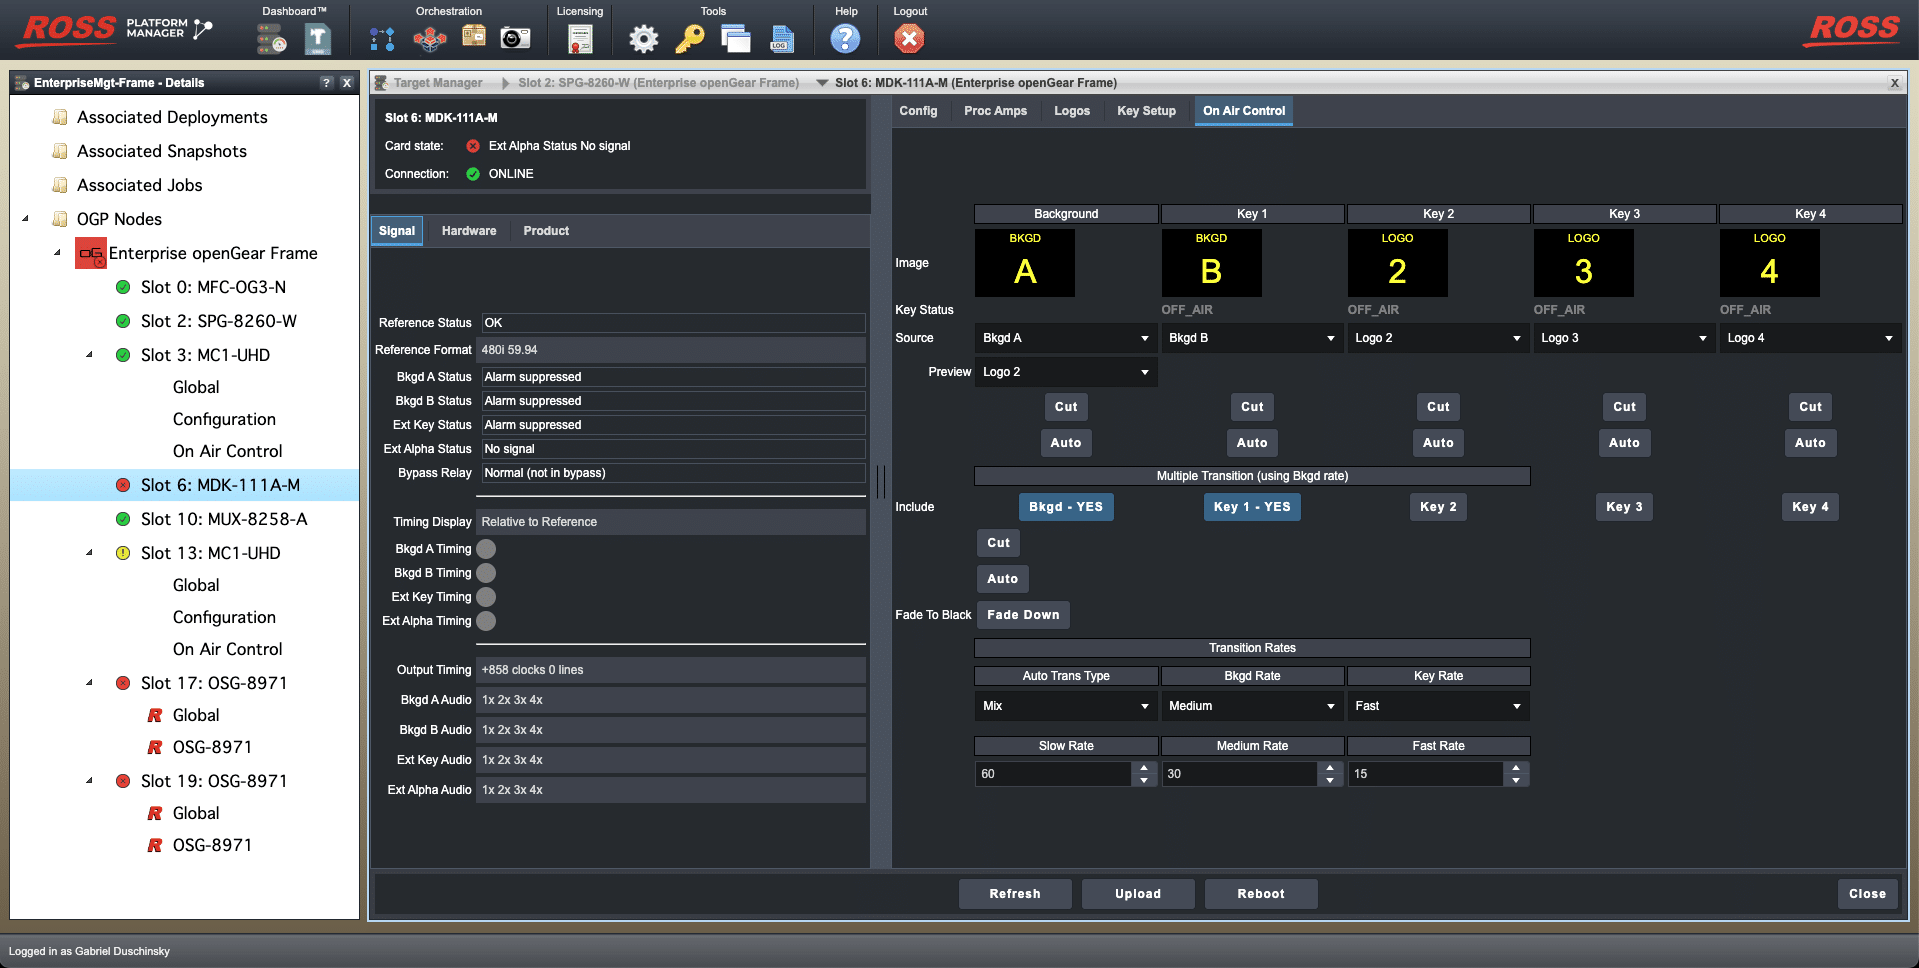Open the Auto Trans Type dropdown showing Mix

point(1066,706)
